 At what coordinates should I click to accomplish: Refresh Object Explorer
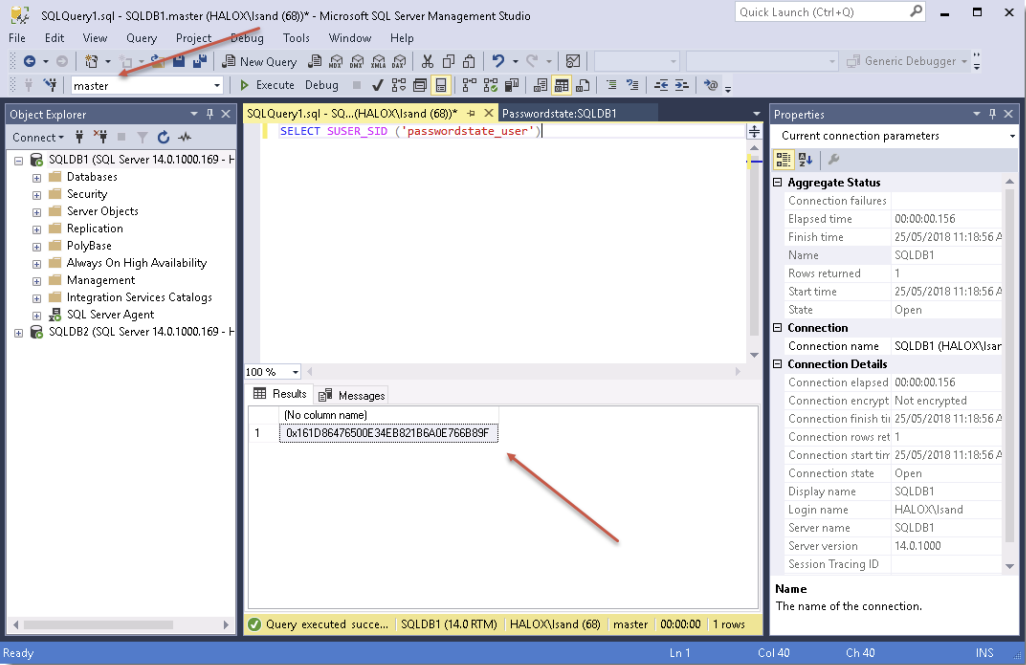tap(164, 137)
